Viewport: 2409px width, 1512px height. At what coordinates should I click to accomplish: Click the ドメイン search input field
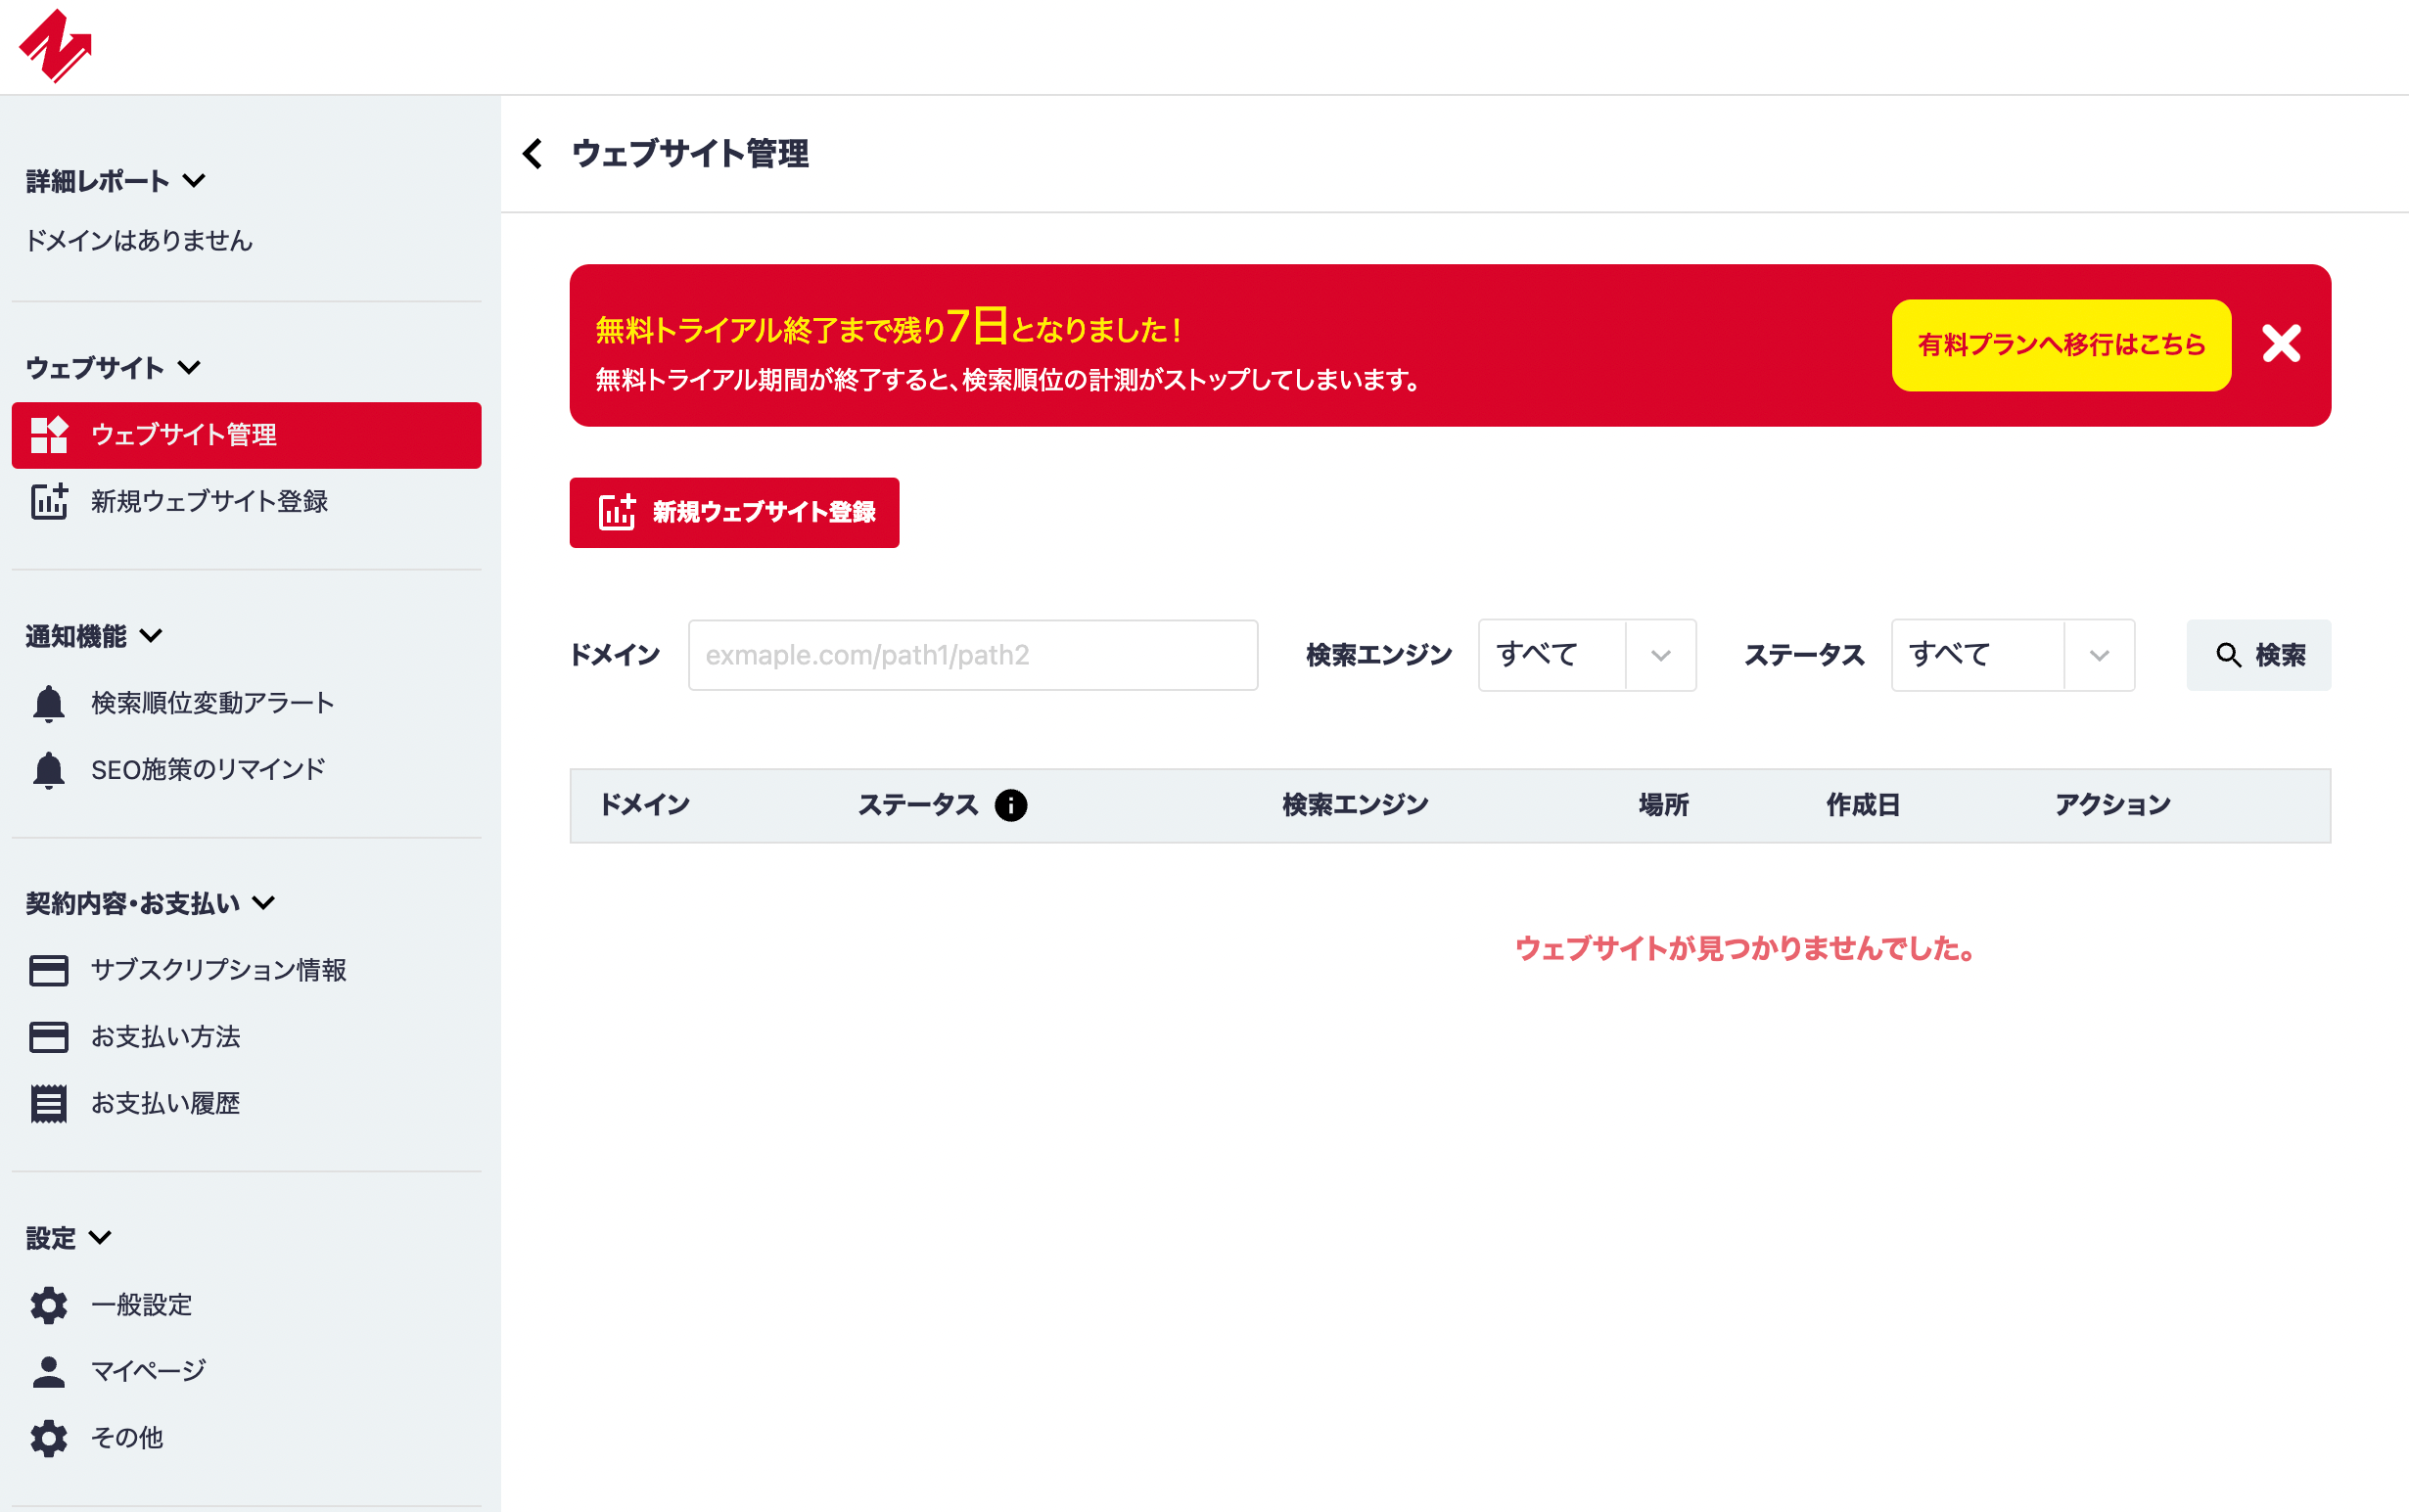971,655
